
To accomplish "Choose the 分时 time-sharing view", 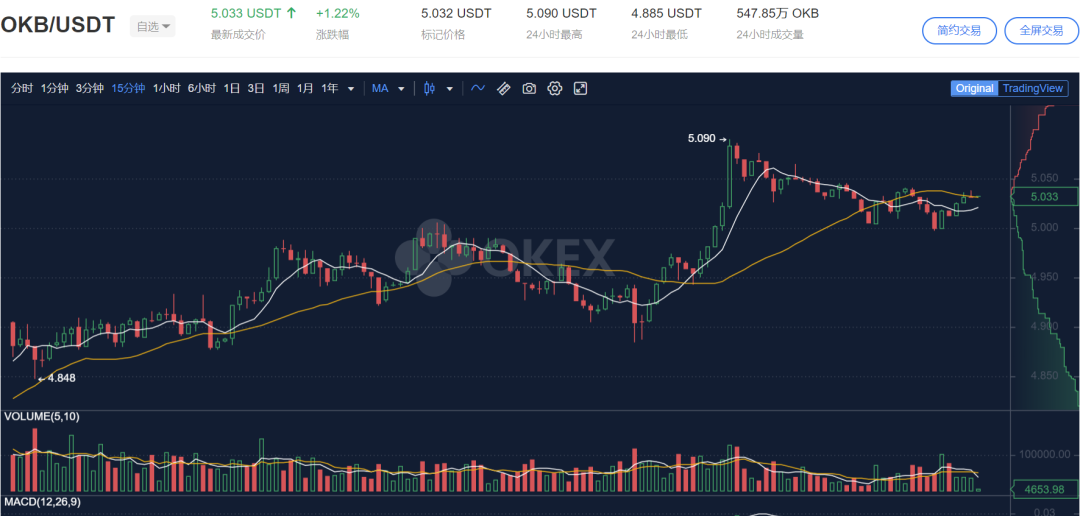I will tap(22, 88).
